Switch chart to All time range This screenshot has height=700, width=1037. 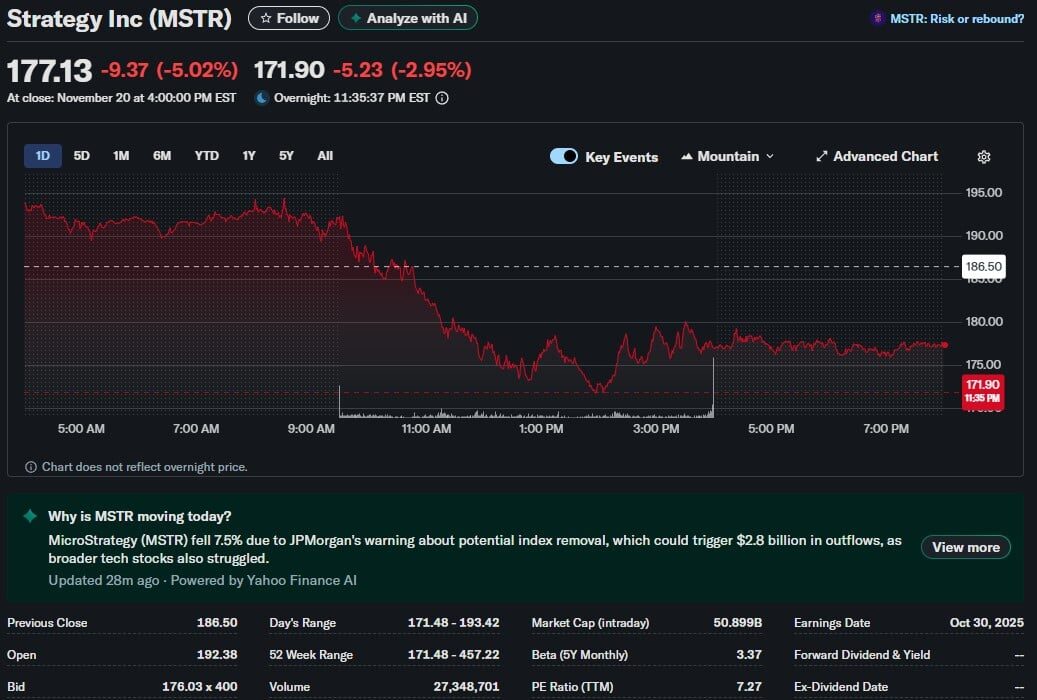325,156
